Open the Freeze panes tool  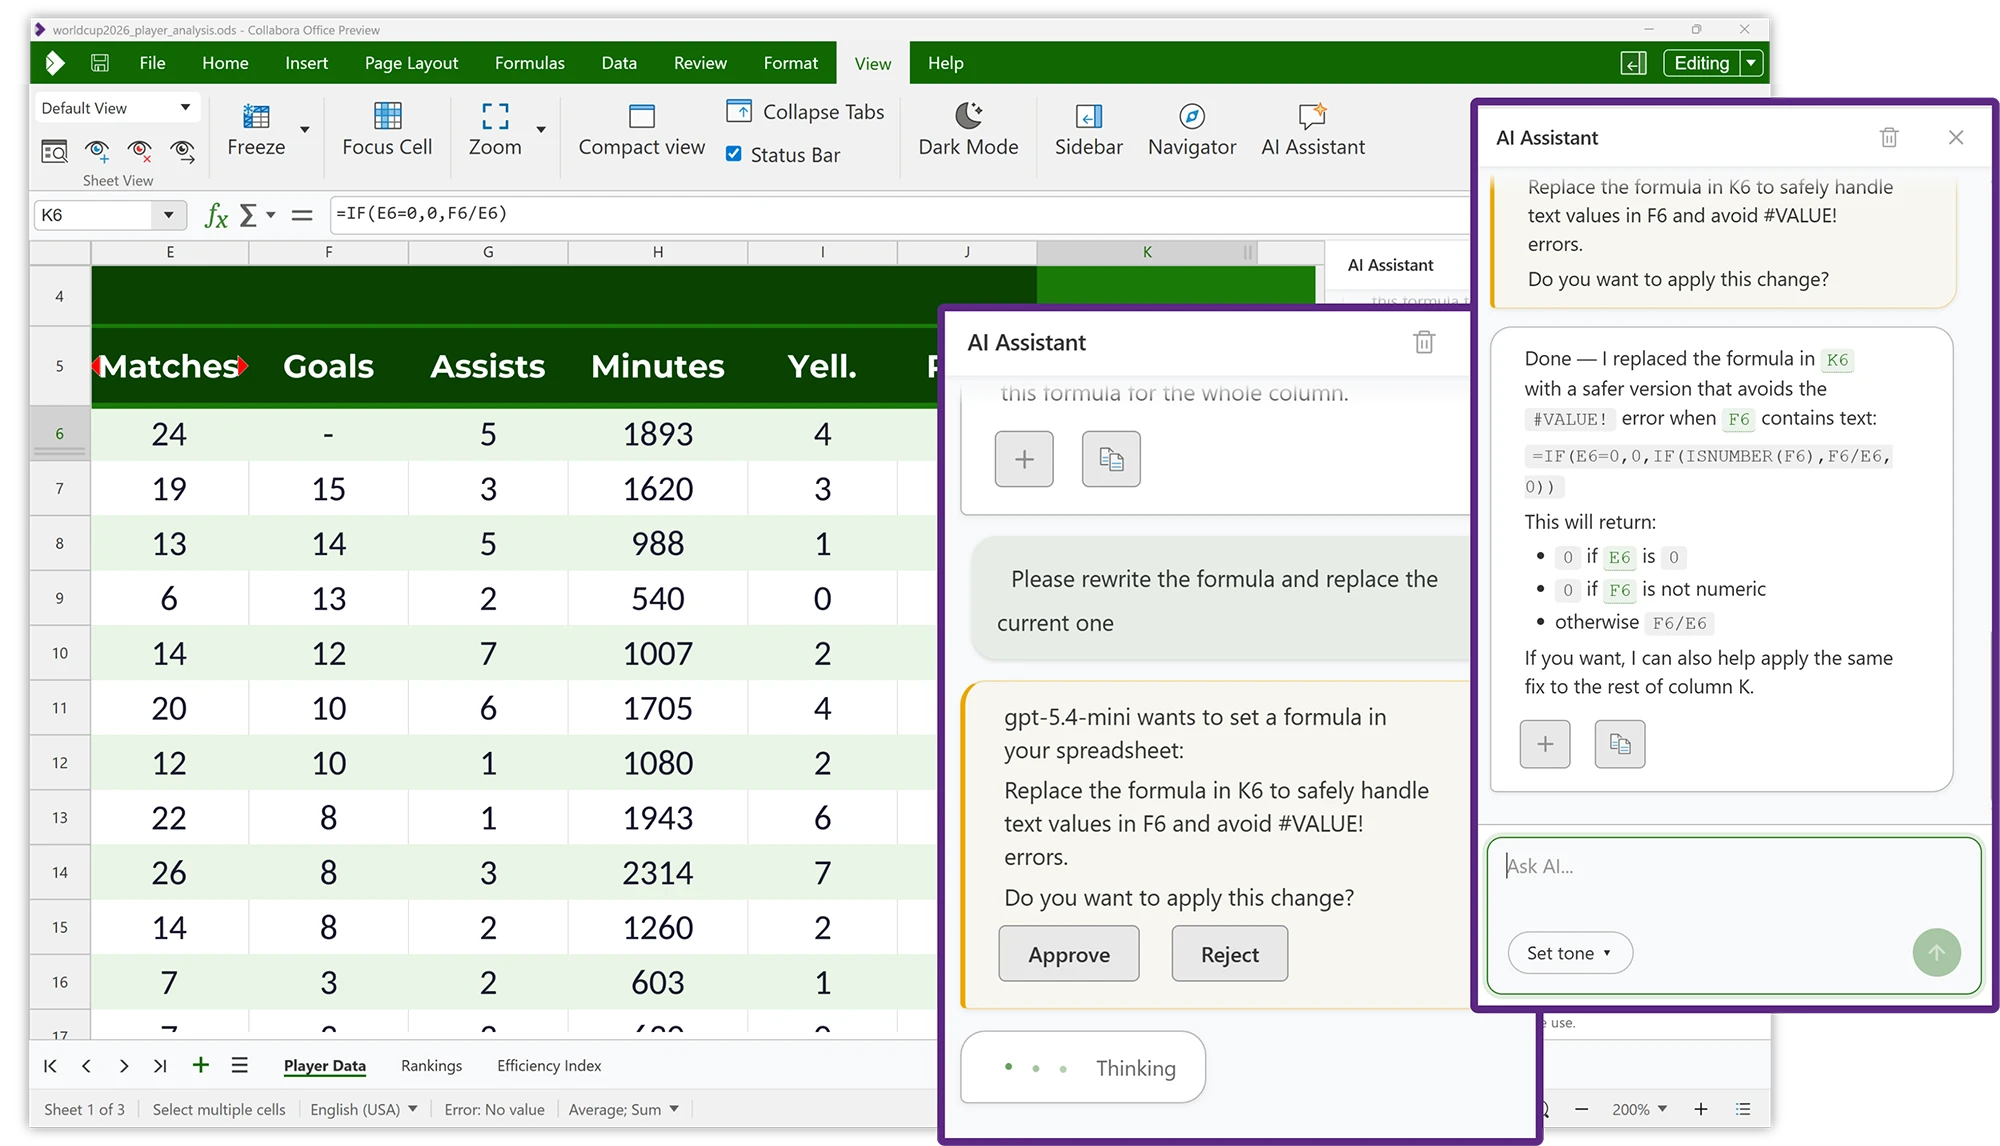coord(256,130)
